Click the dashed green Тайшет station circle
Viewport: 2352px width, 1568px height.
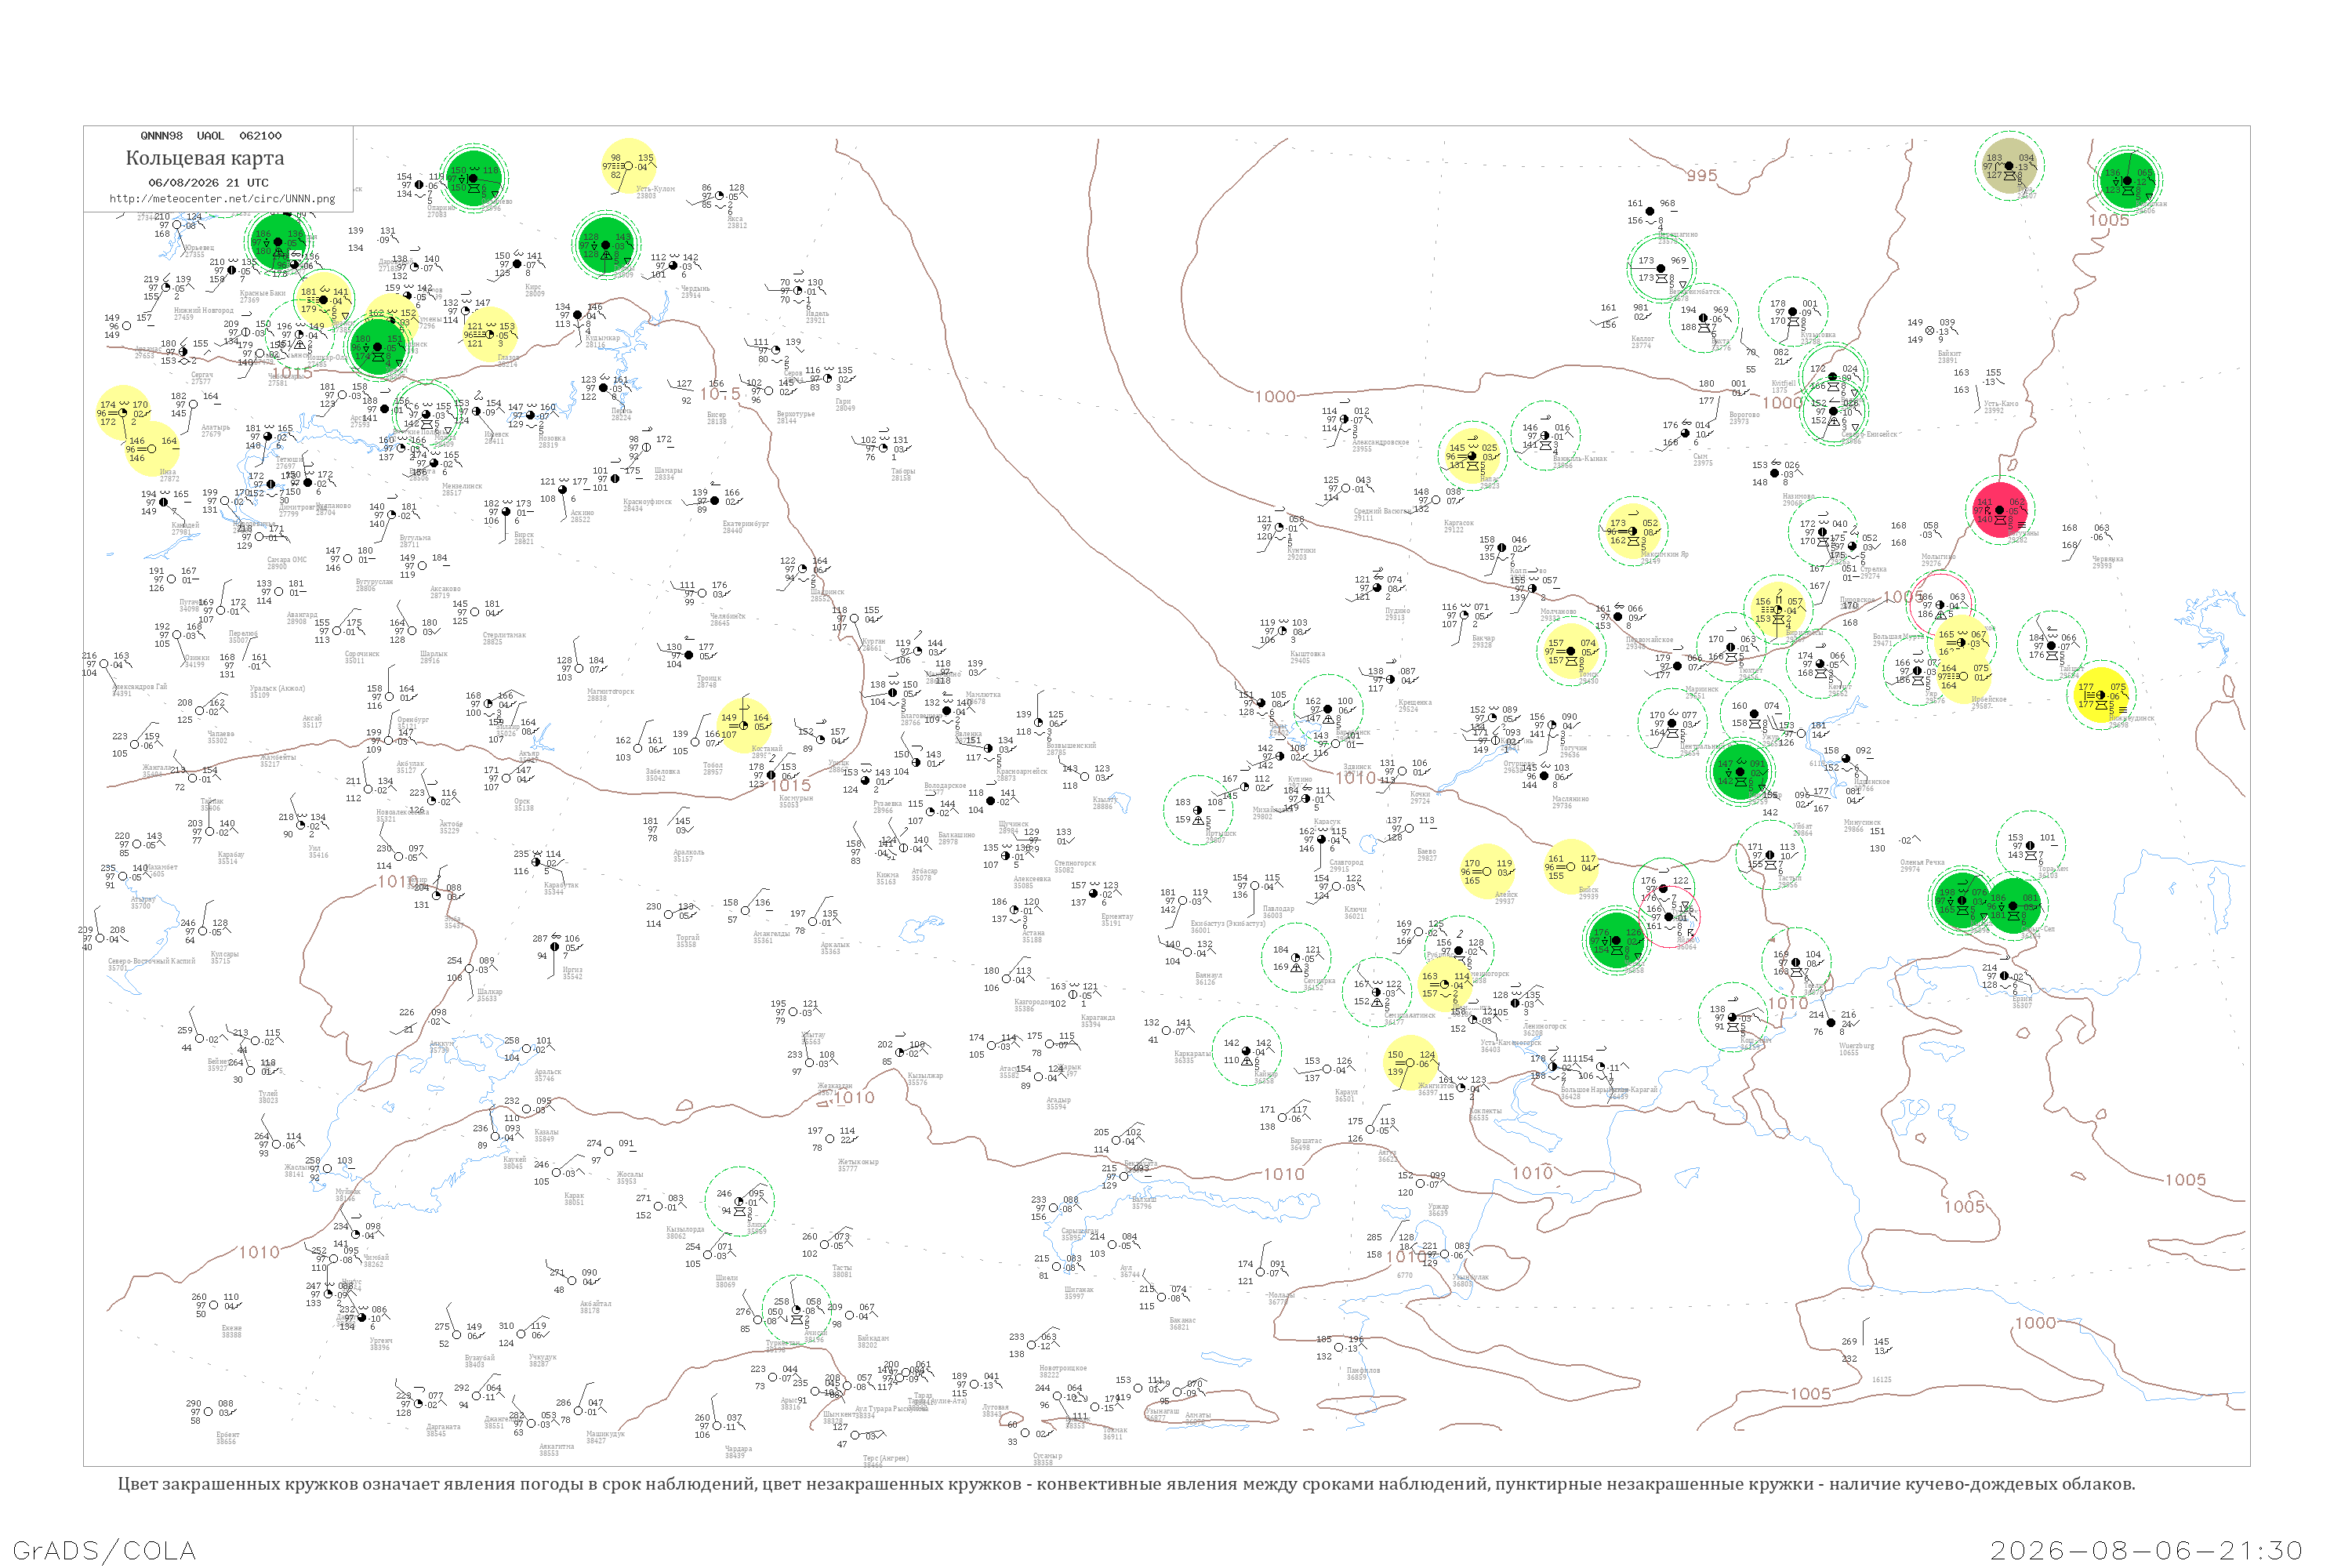(2052, 646)
